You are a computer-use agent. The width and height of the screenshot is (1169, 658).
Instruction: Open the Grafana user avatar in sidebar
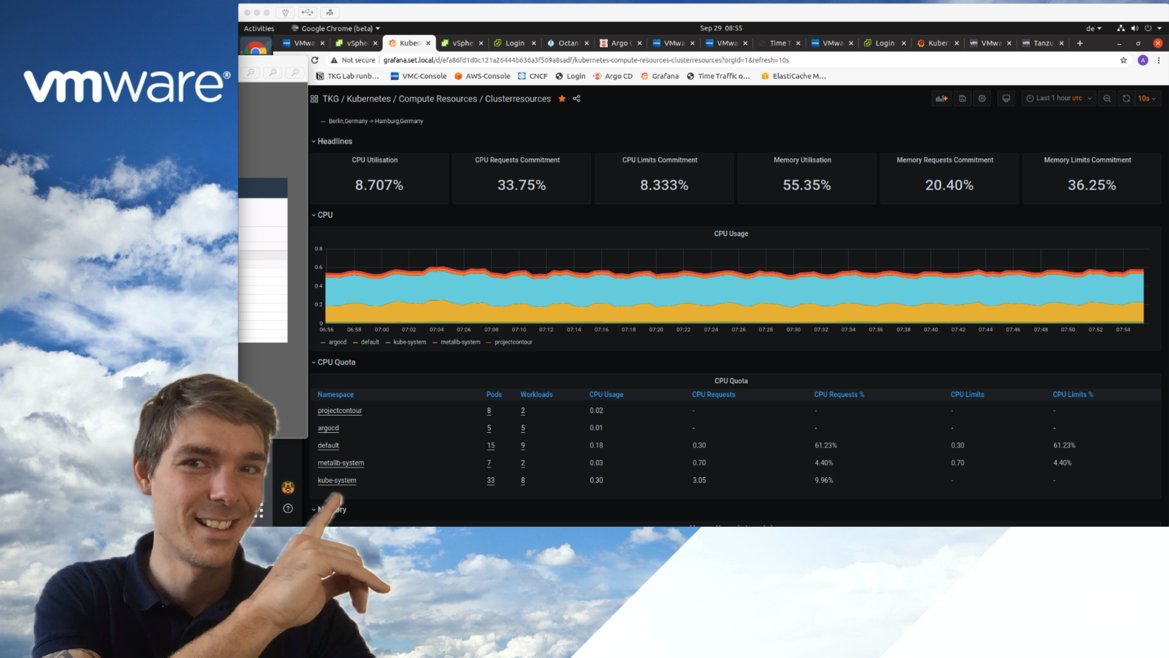[x=288, y=487]
